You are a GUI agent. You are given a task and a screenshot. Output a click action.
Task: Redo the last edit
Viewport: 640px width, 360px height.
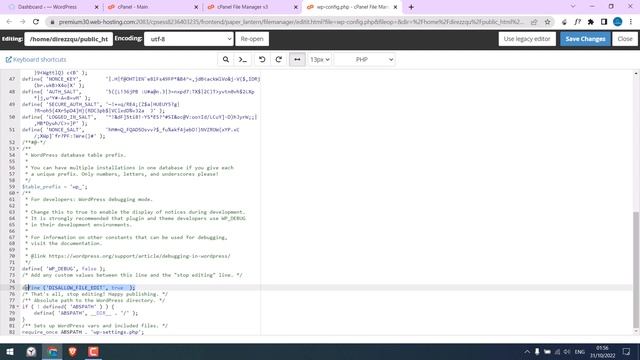point(279,60)
